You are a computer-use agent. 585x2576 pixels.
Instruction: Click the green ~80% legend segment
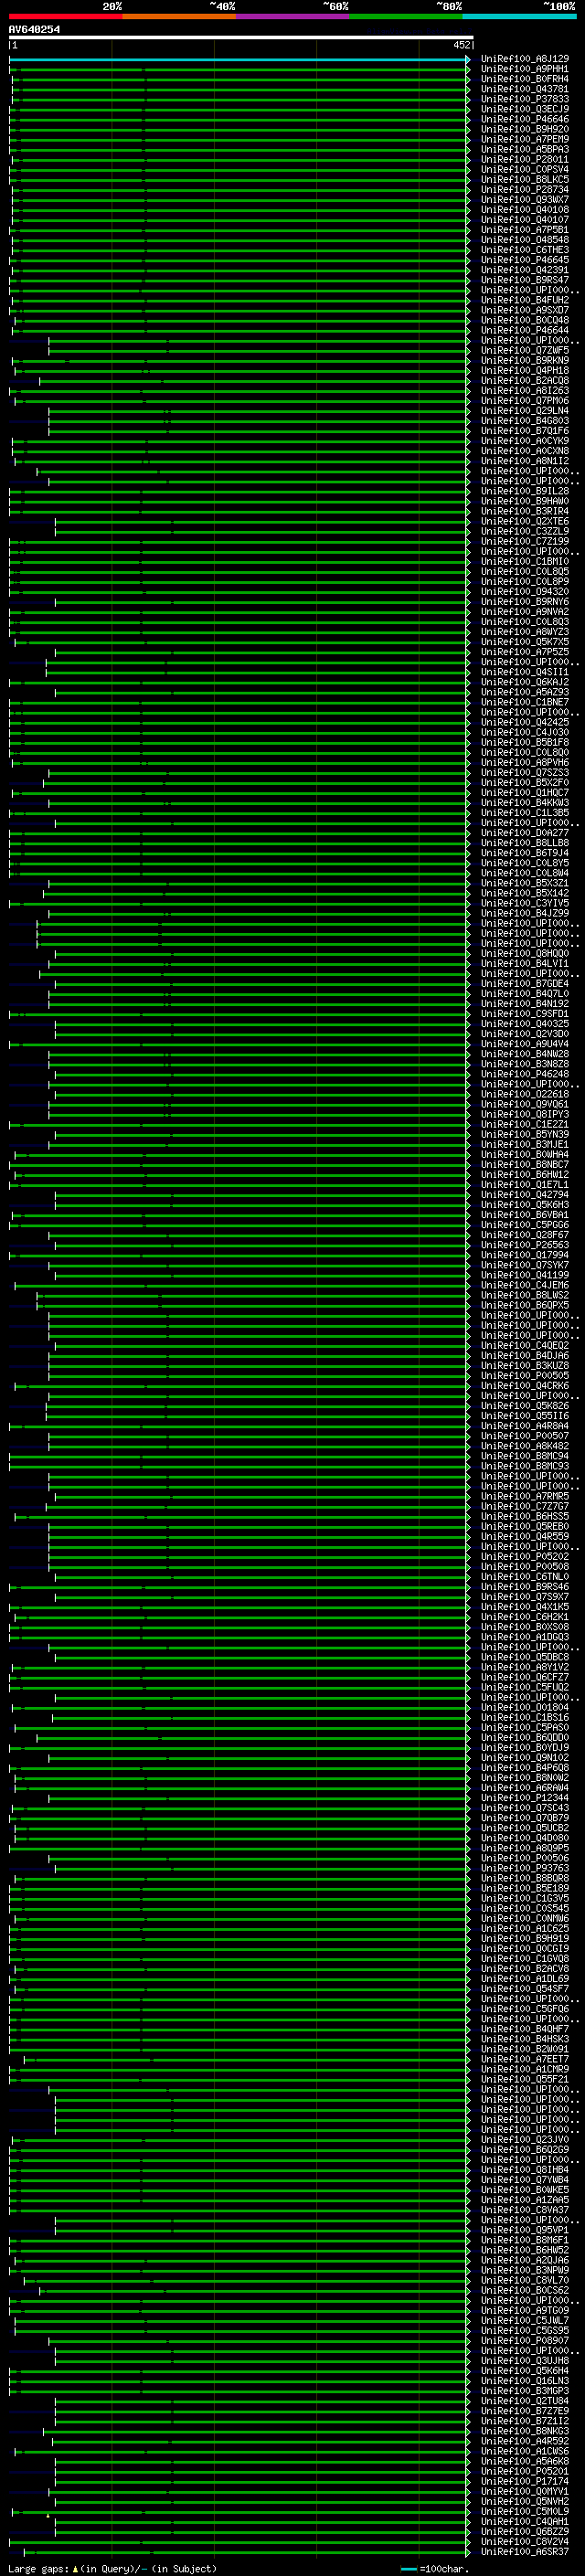coord(406,16)
